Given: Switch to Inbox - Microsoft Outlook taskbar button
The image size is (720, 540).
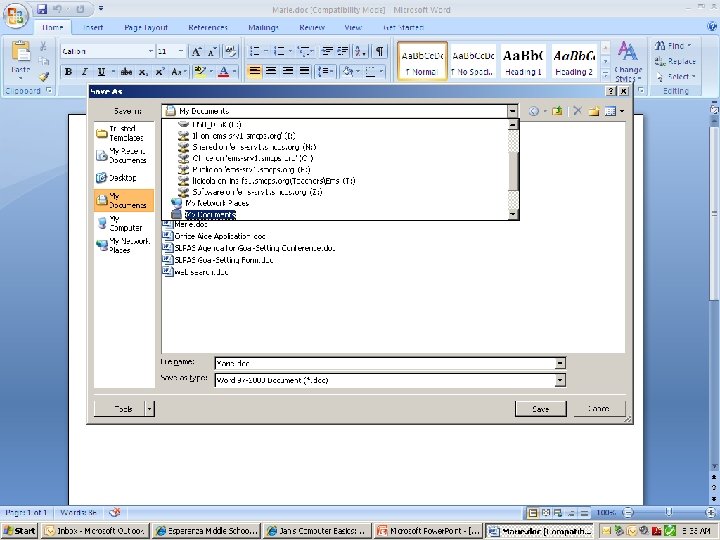Looking at the screenshot, I should (96, 531).
